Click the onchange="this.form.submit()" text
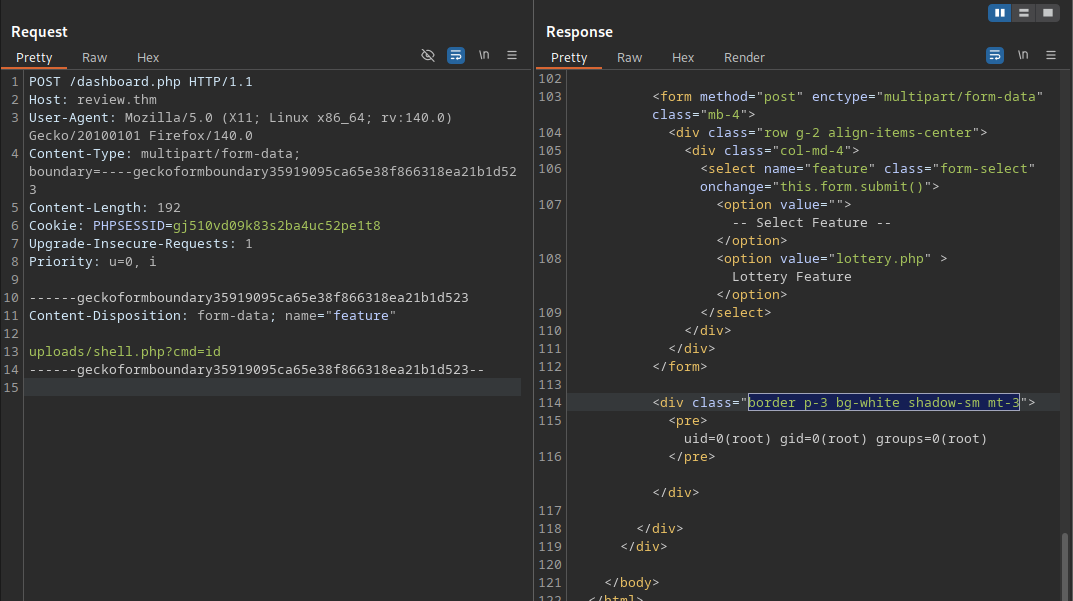The height and width of the screenshot is (601, 1073). (x=819, y=186)
